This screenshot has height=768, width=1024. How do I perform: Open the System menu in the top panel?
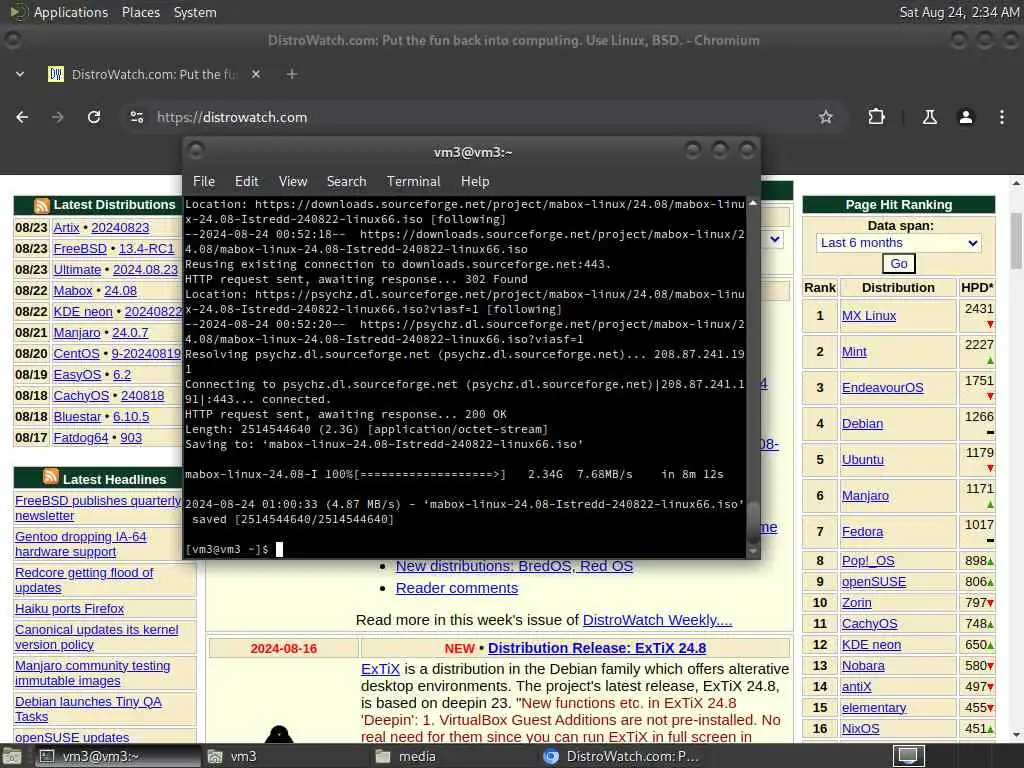[x=195, y=12]
